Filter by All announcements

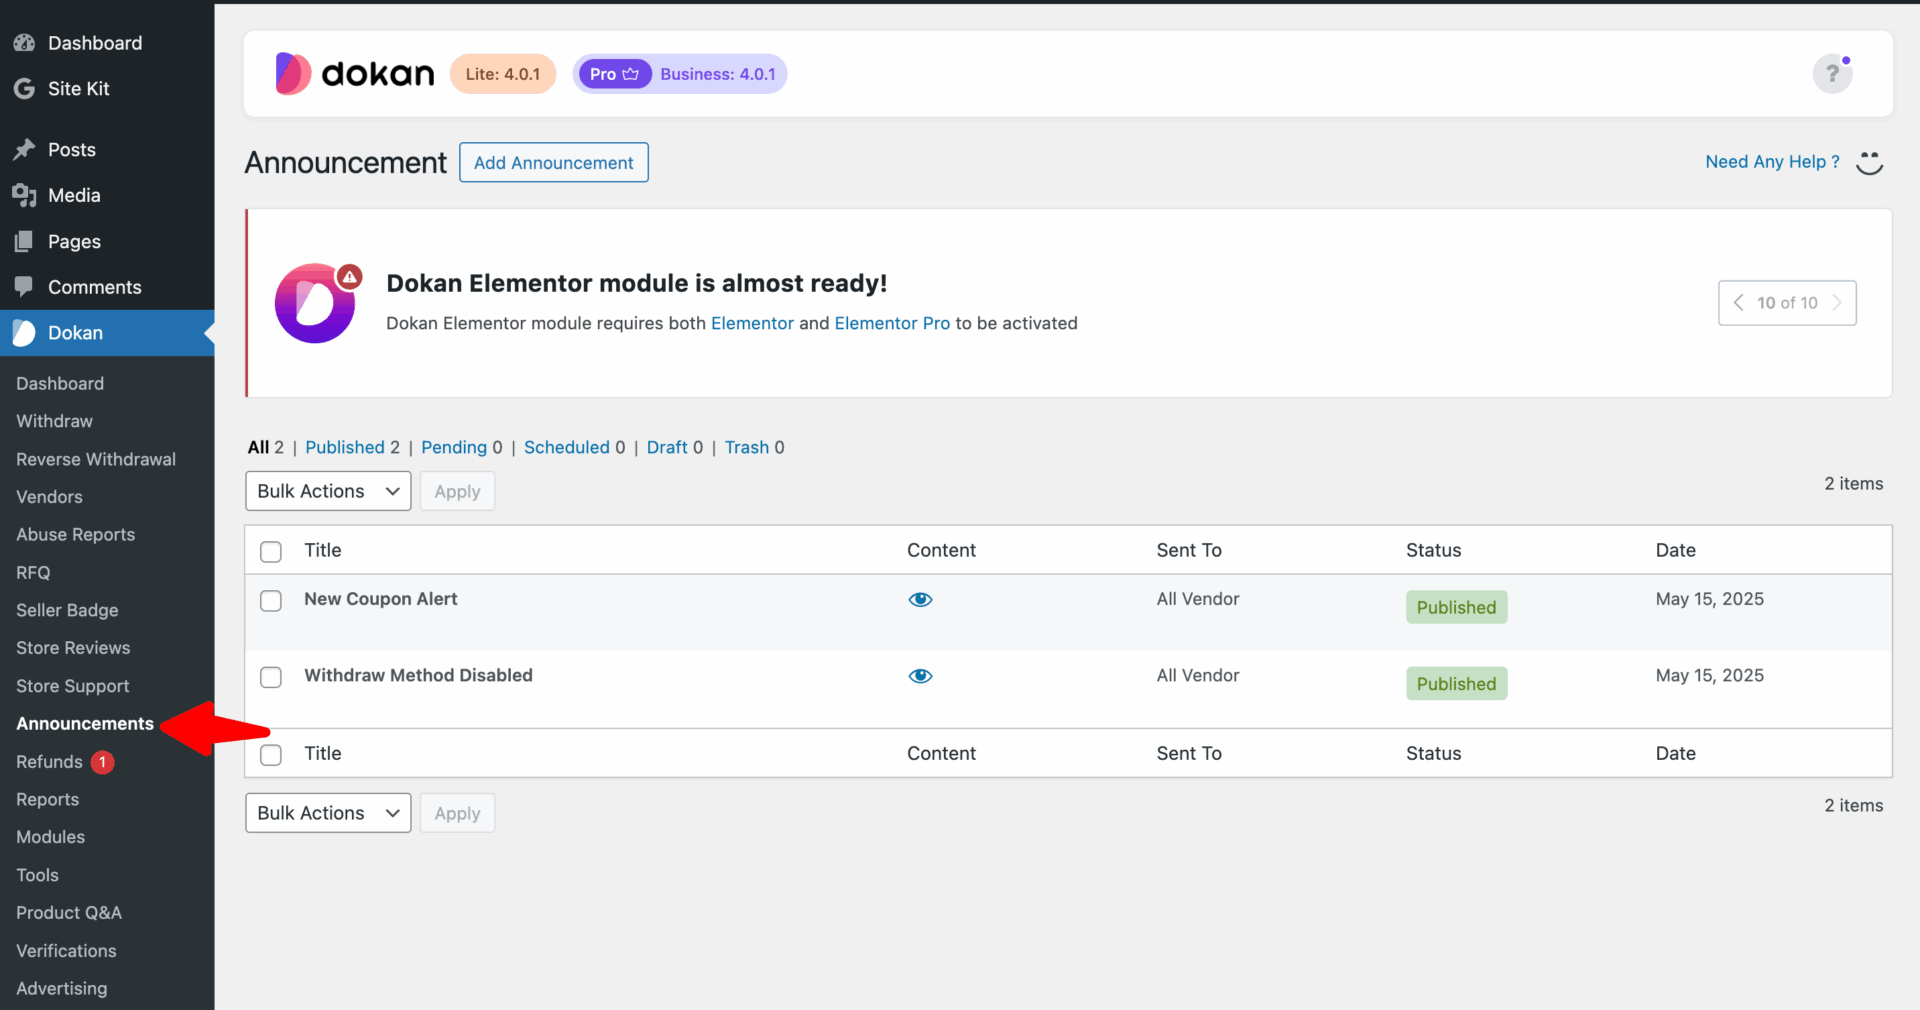pyautogui.click(x=259, y=447)
